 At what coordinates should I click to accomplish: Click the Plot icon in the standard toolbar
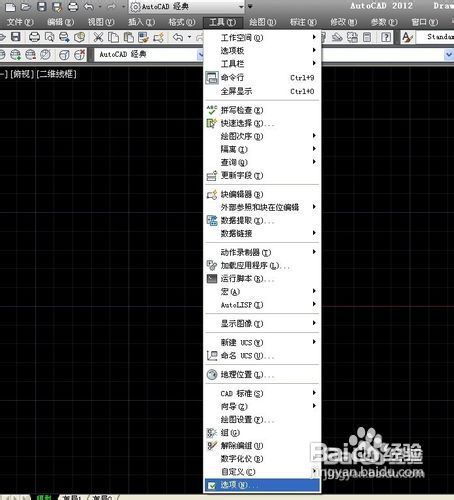click(x=34, y=37)
